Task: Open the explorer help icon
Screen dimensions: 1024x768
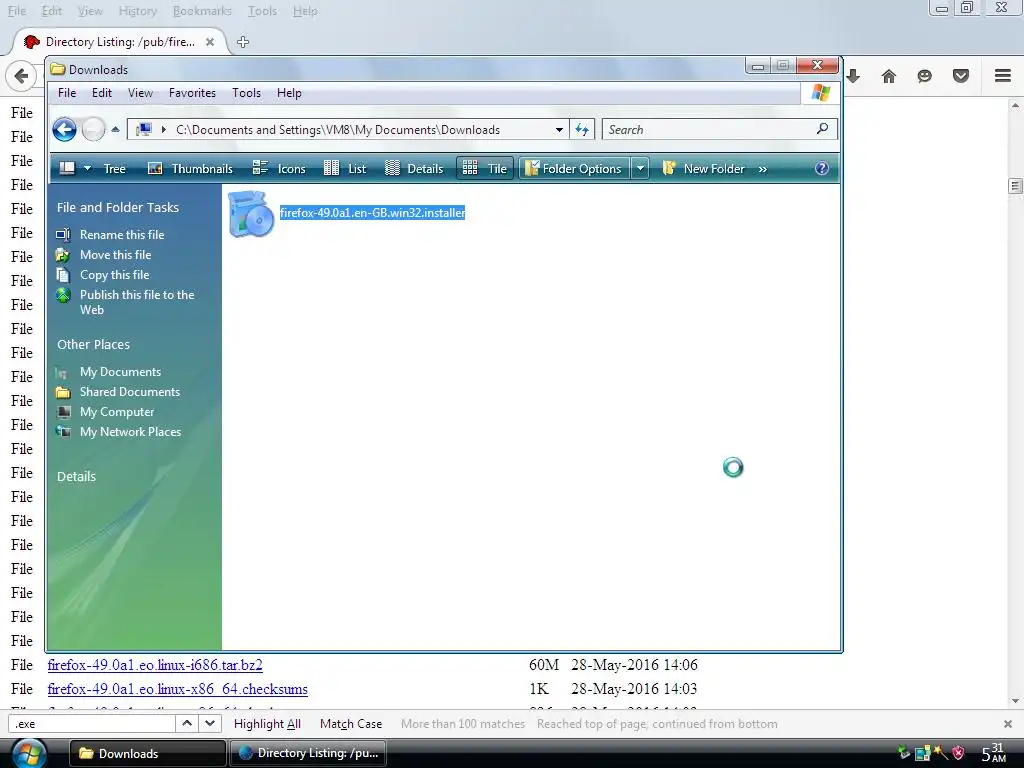Action: pos(822,168)
